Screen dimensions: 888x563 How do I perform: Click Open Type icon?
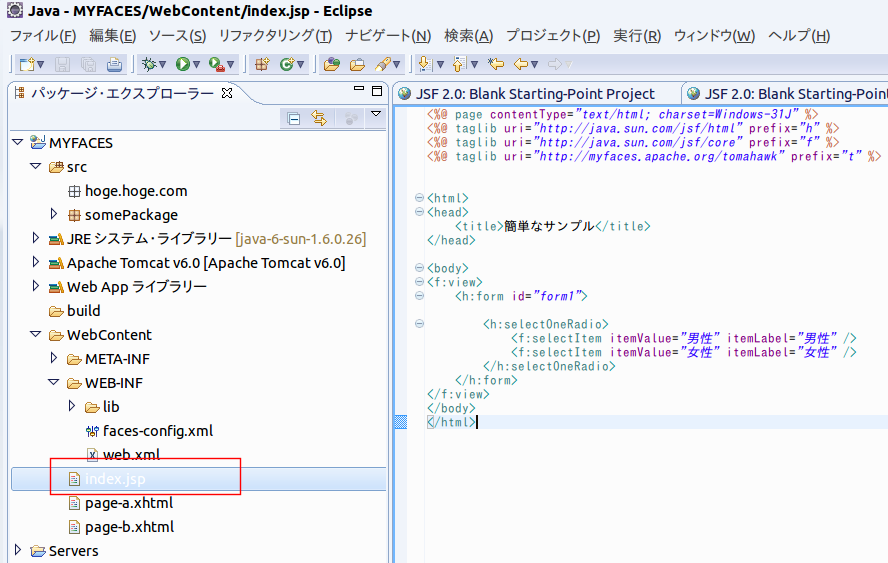click(x=332, y=64)
